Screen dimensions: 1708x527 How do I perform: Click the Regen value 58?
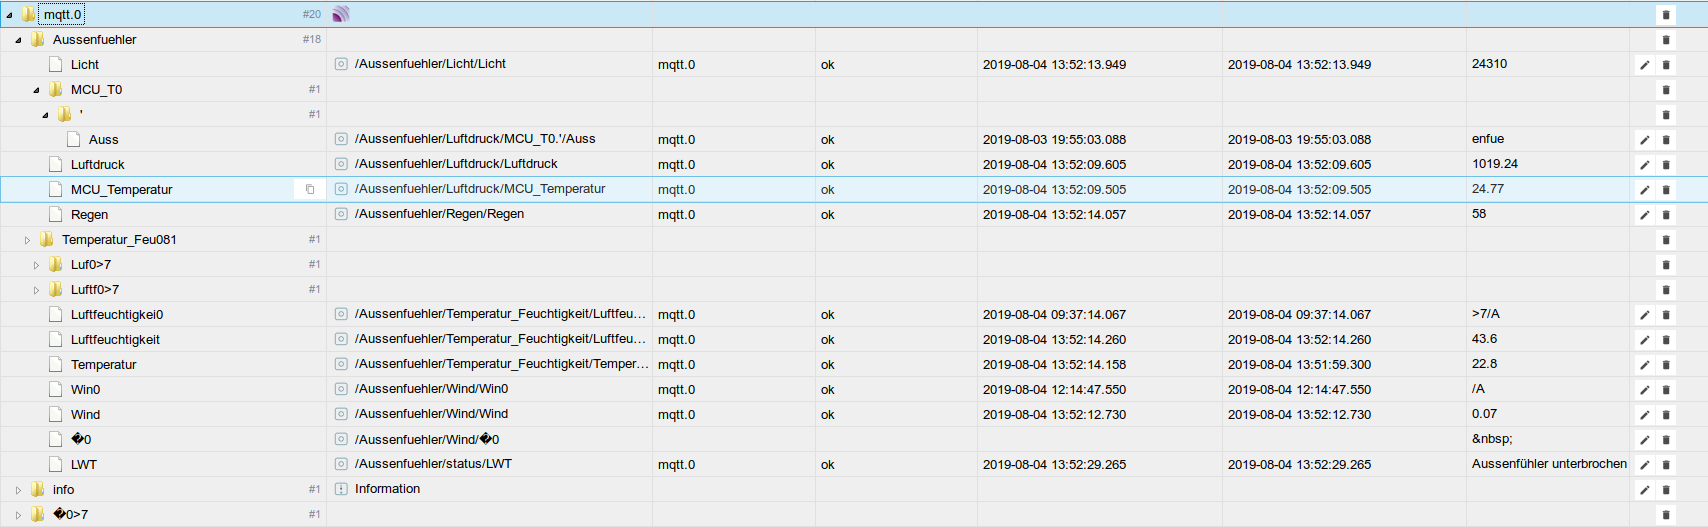coord(1479,214)
